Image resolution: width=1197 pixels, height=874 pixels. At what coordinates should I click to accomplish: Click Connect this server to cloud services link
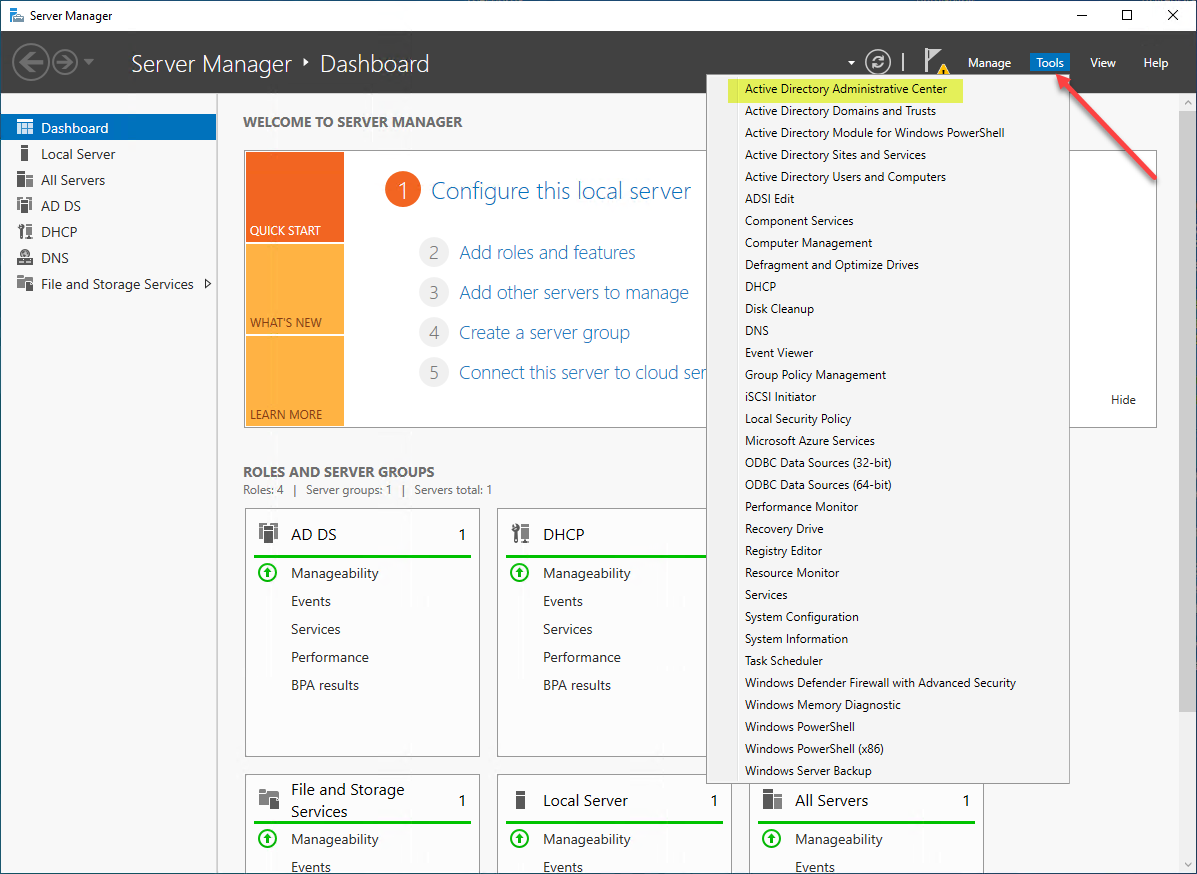(582, 372)
